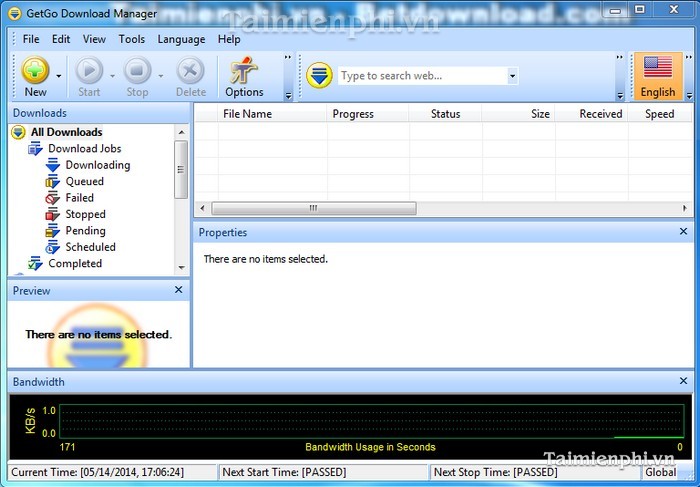Click the Failed tree icon
Image resolution: width=700 pixels, height=487 pixels.
coord(53,198)
